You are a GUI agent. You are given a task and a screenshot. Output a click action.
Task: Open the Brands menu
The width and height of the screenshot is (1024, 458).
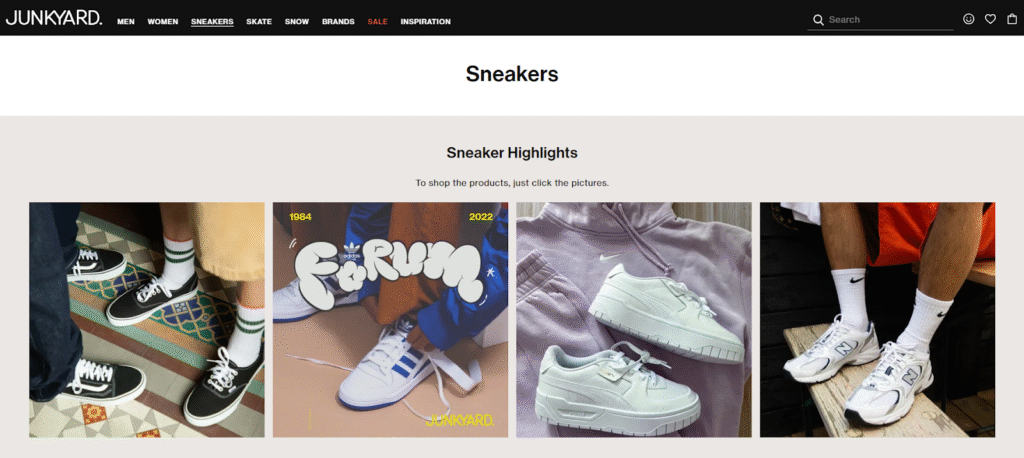[338, 22]
